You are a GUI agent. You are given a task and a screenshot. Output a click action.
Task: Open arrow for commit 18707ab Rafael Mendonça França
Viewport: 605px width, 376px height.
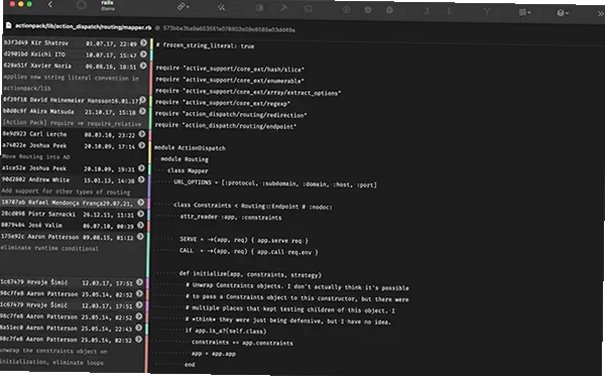tap(141, 202)
